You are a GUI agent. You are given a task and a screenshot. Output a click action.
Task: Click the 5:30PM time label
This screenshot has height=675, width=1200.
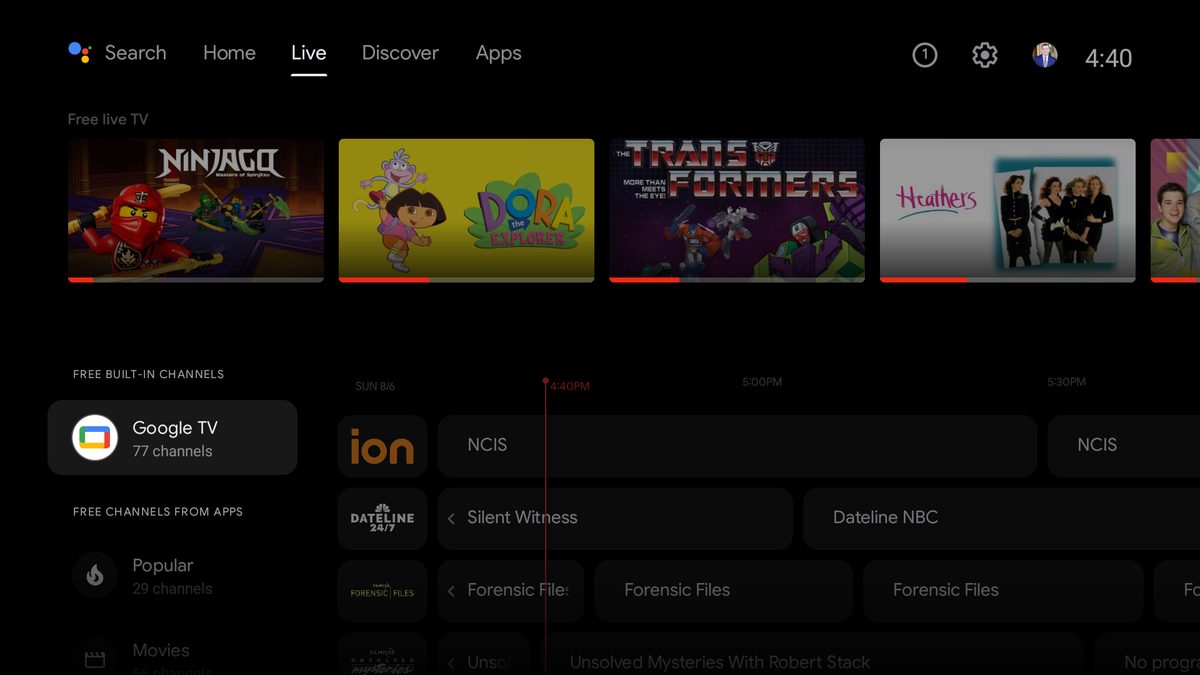pyautogui.click(x=1066, y=382)
